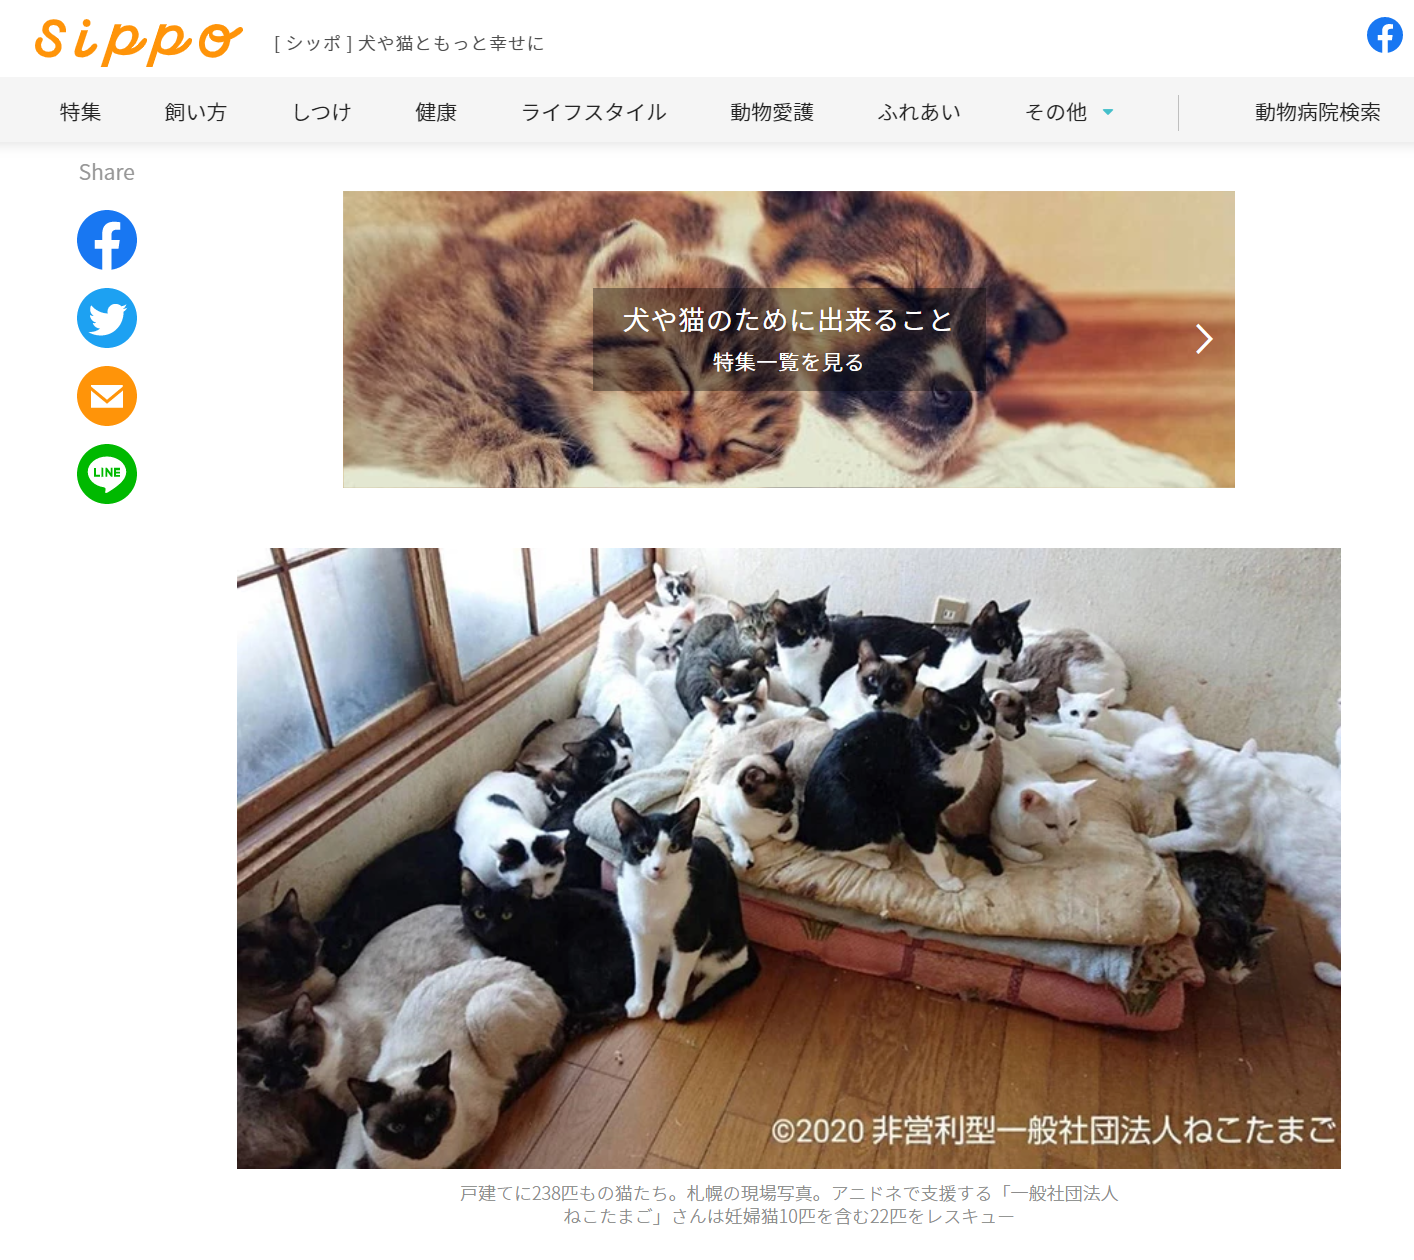Open the 特集 menu item
This screenshot has height=1260, width=1414.
click(80, 112)
